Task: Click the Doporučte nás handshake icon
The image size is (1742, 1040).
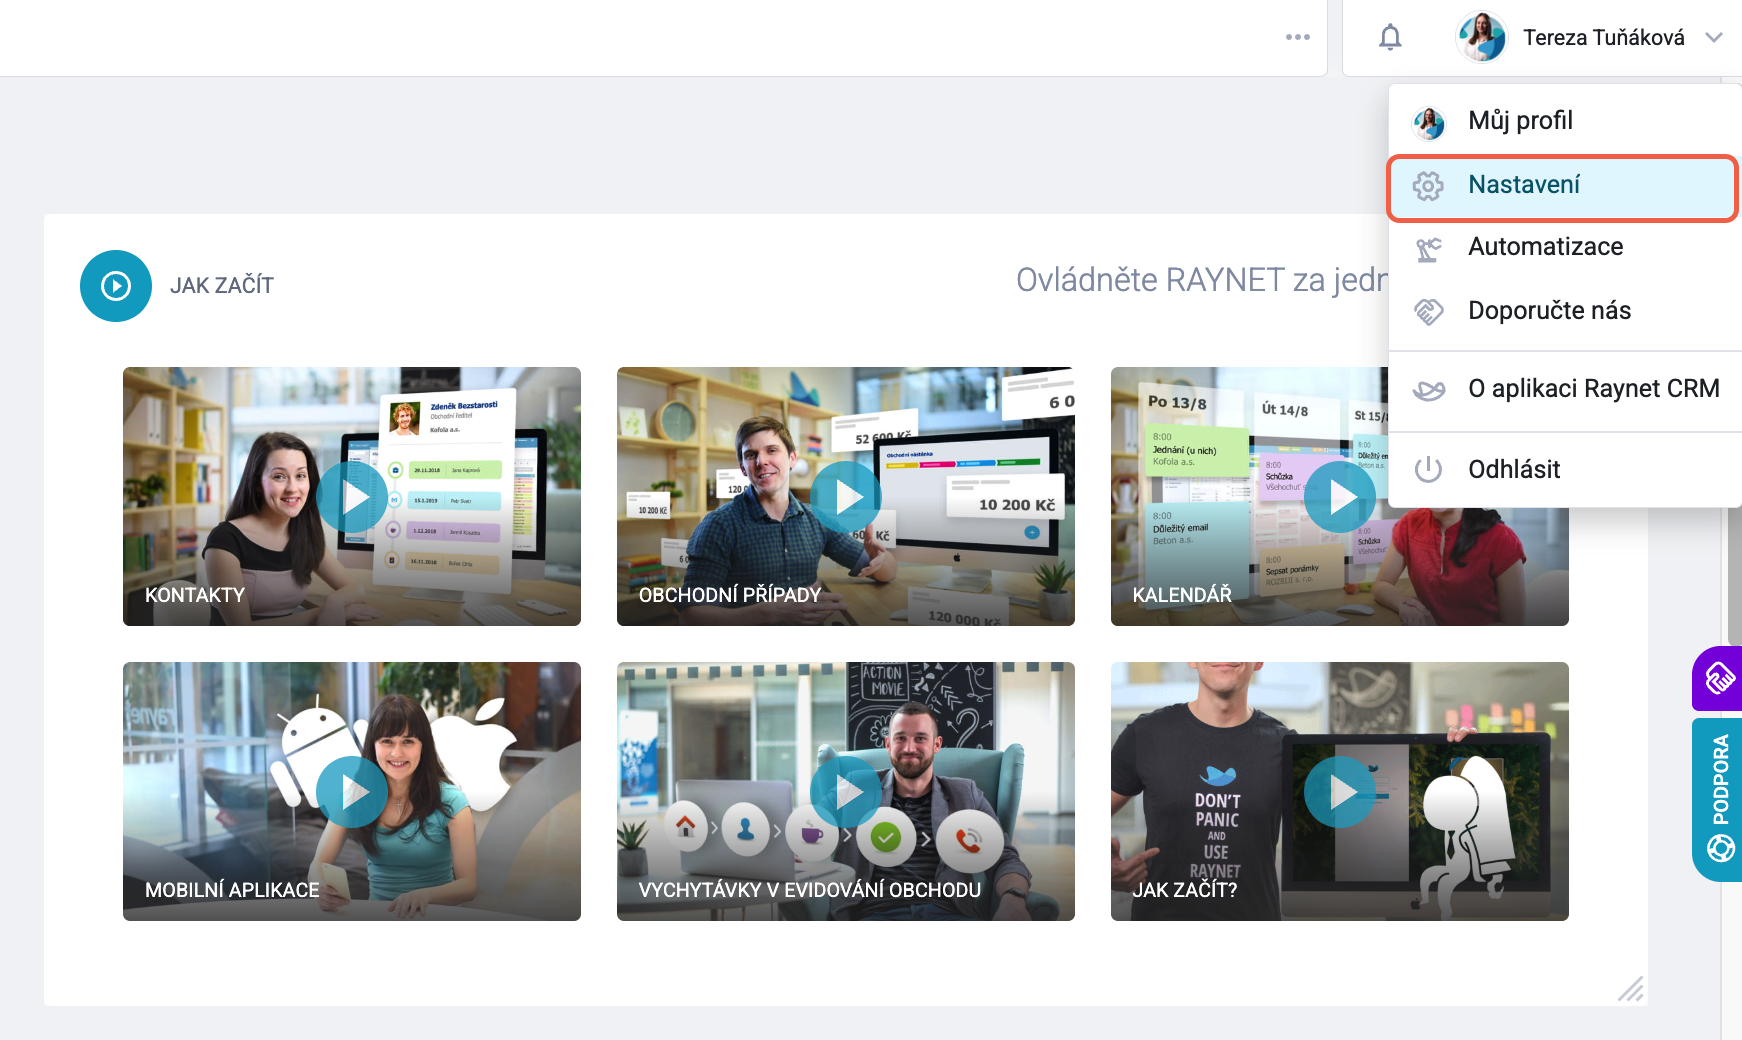Action: 1428,312
